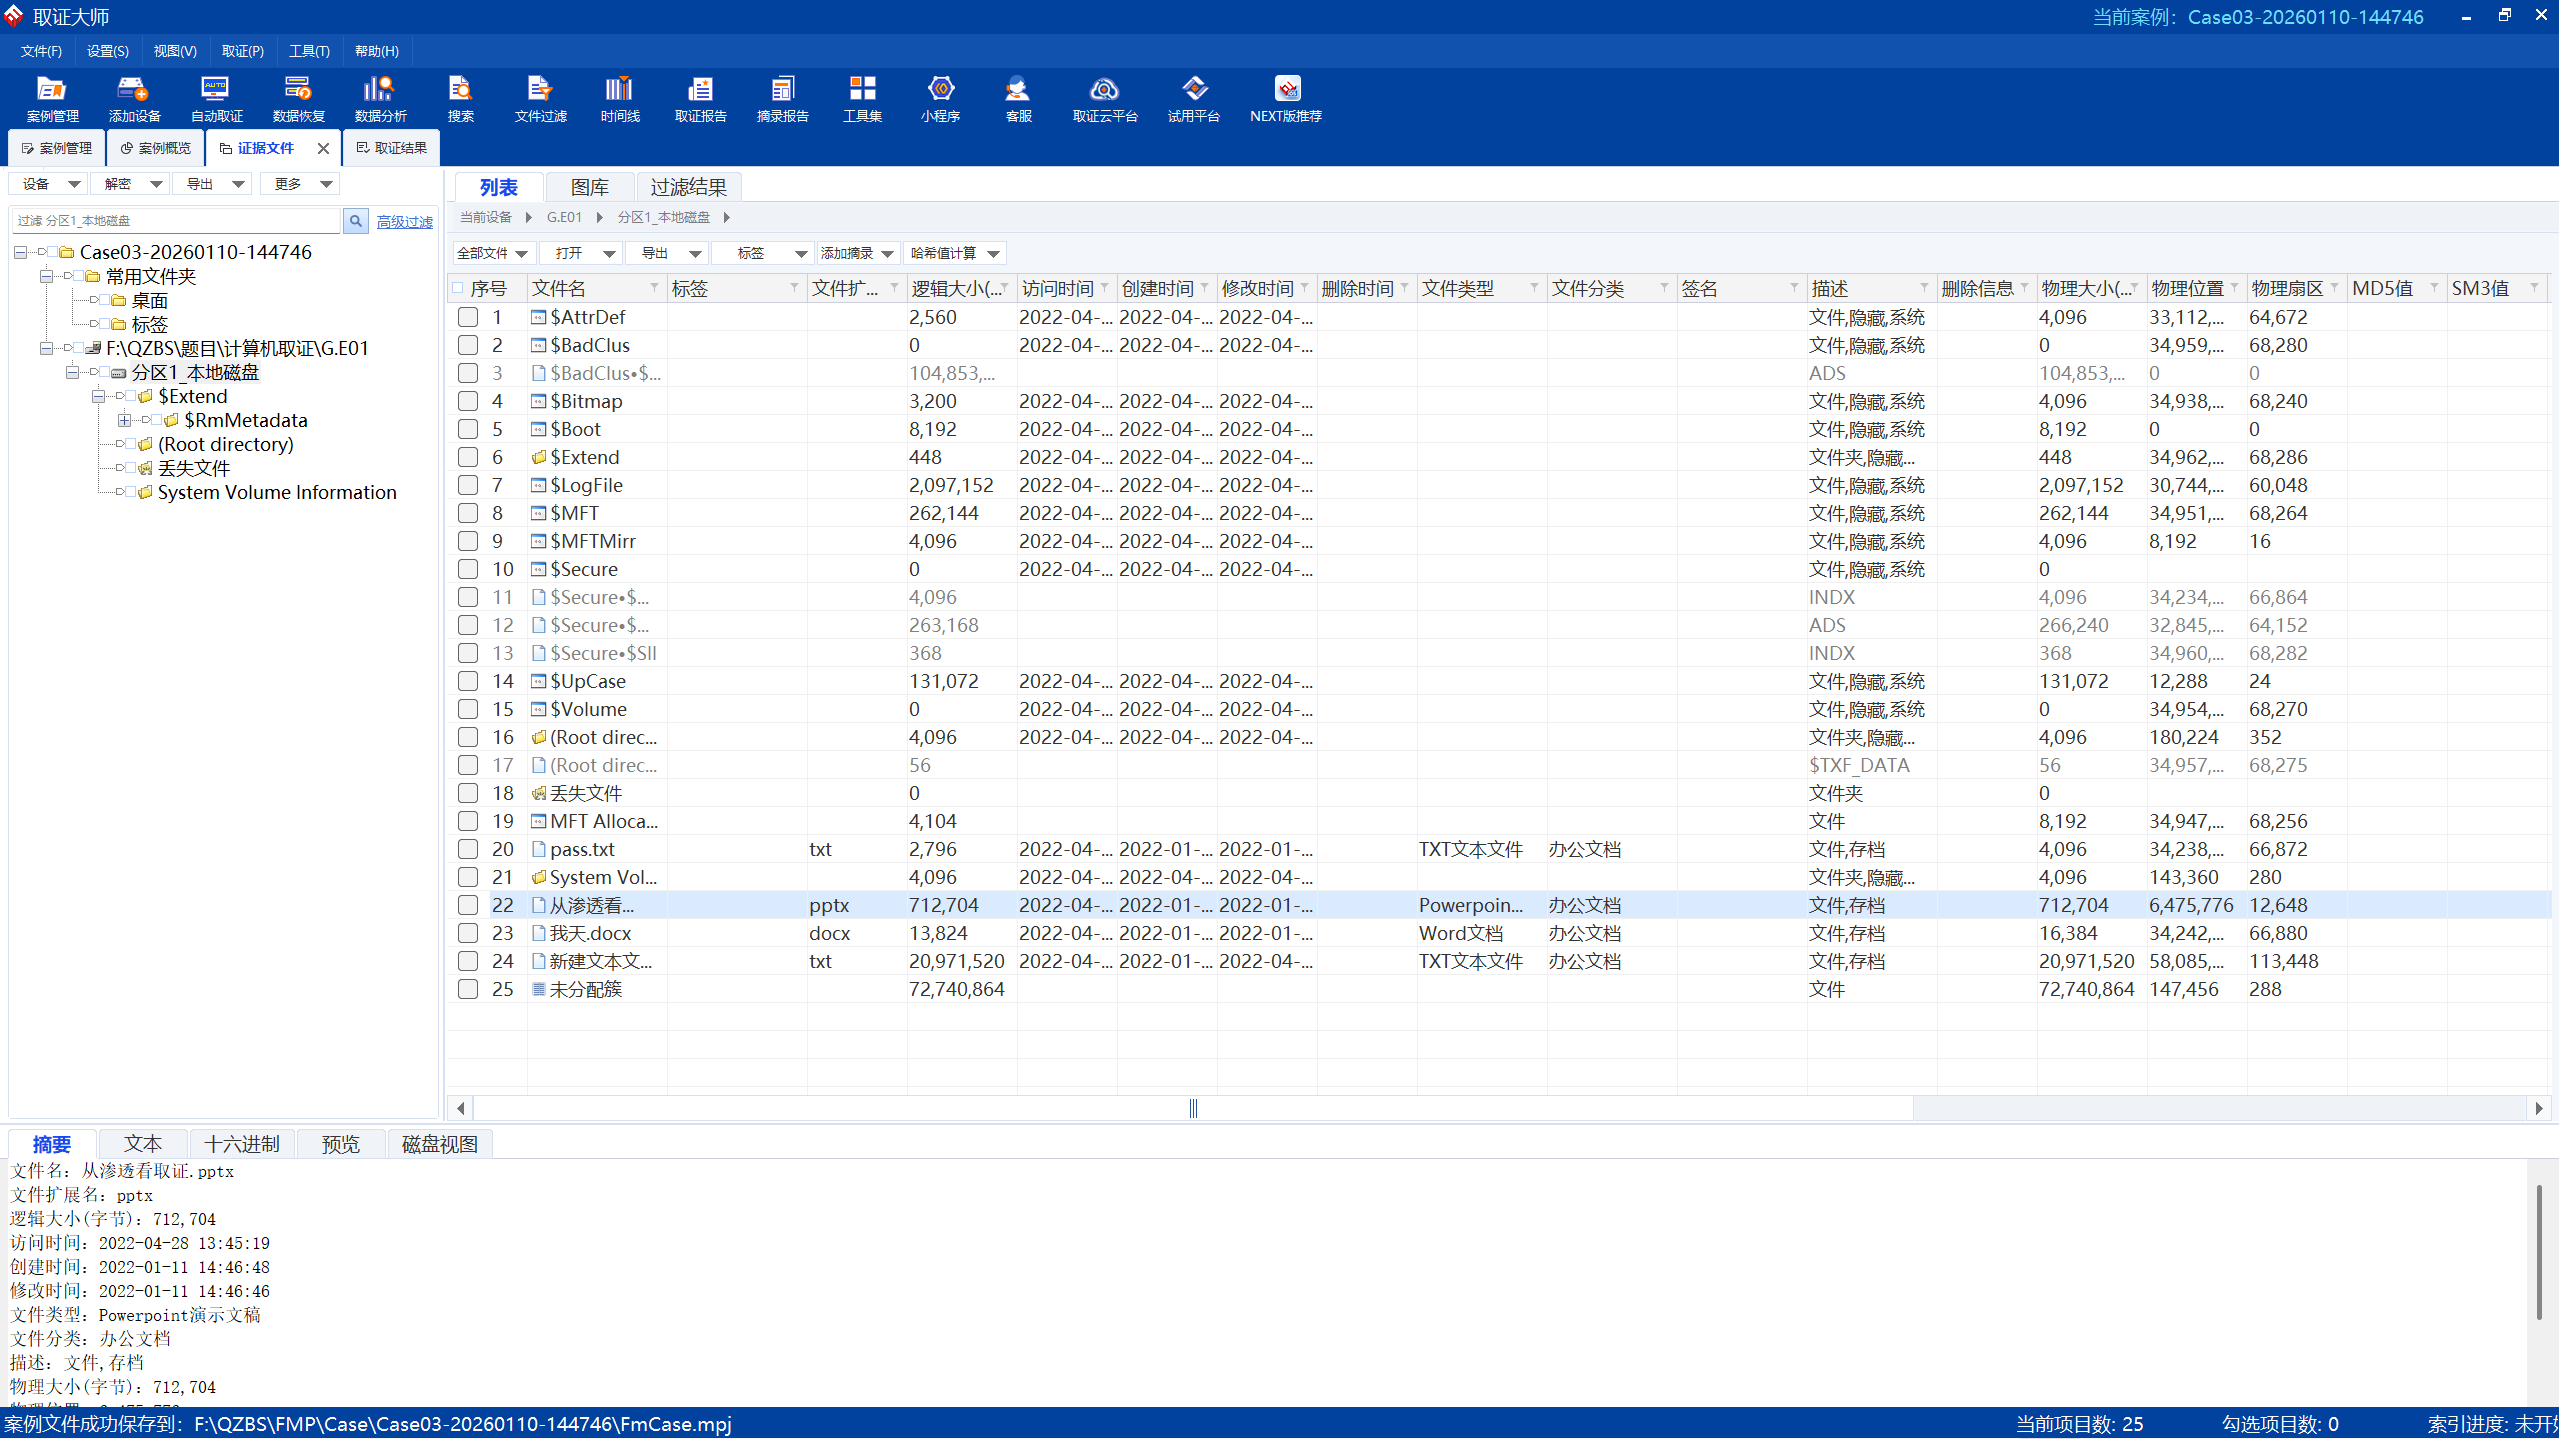Viewport: 2559px width, 1439px height.
Task: Open the 全部文件 dropdown
Action: pyautogui.click(x=492, y=253)
